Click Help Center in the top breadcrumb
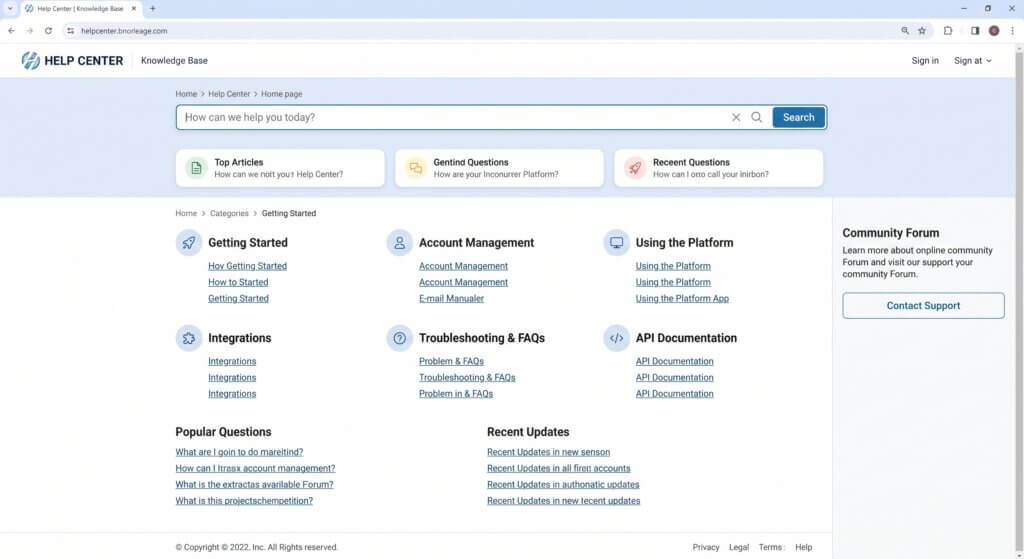This screenshot has width=1024, height=559. 229,94
